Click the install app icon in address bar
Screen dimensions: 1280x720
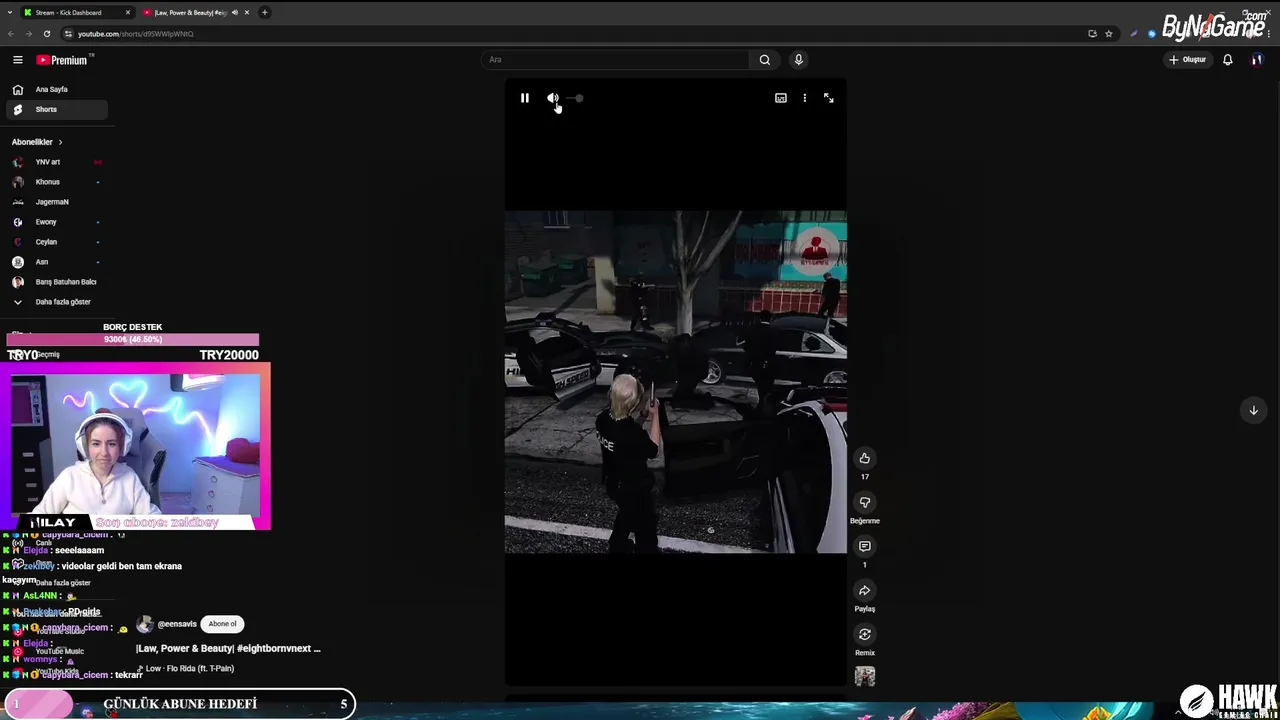point(1092,34)
